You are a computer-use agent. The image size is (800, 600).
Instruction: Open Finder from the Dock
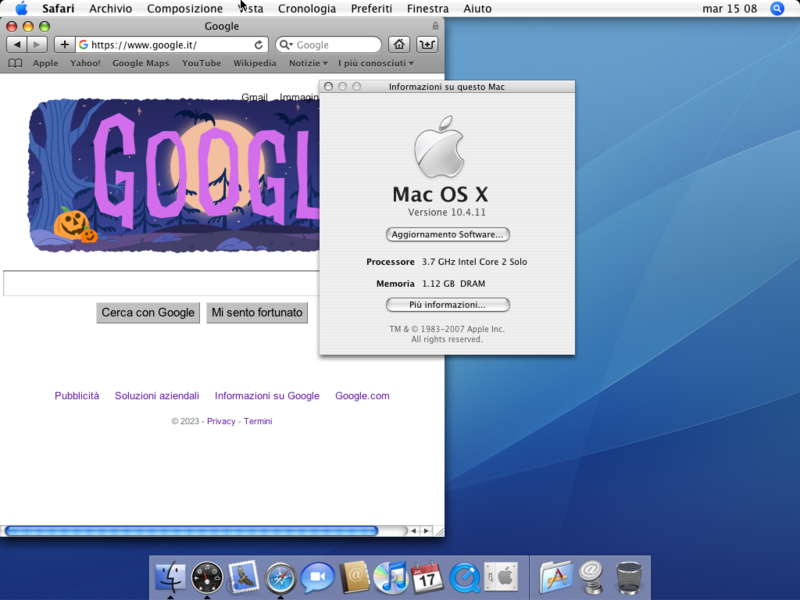tap(171, 577)
